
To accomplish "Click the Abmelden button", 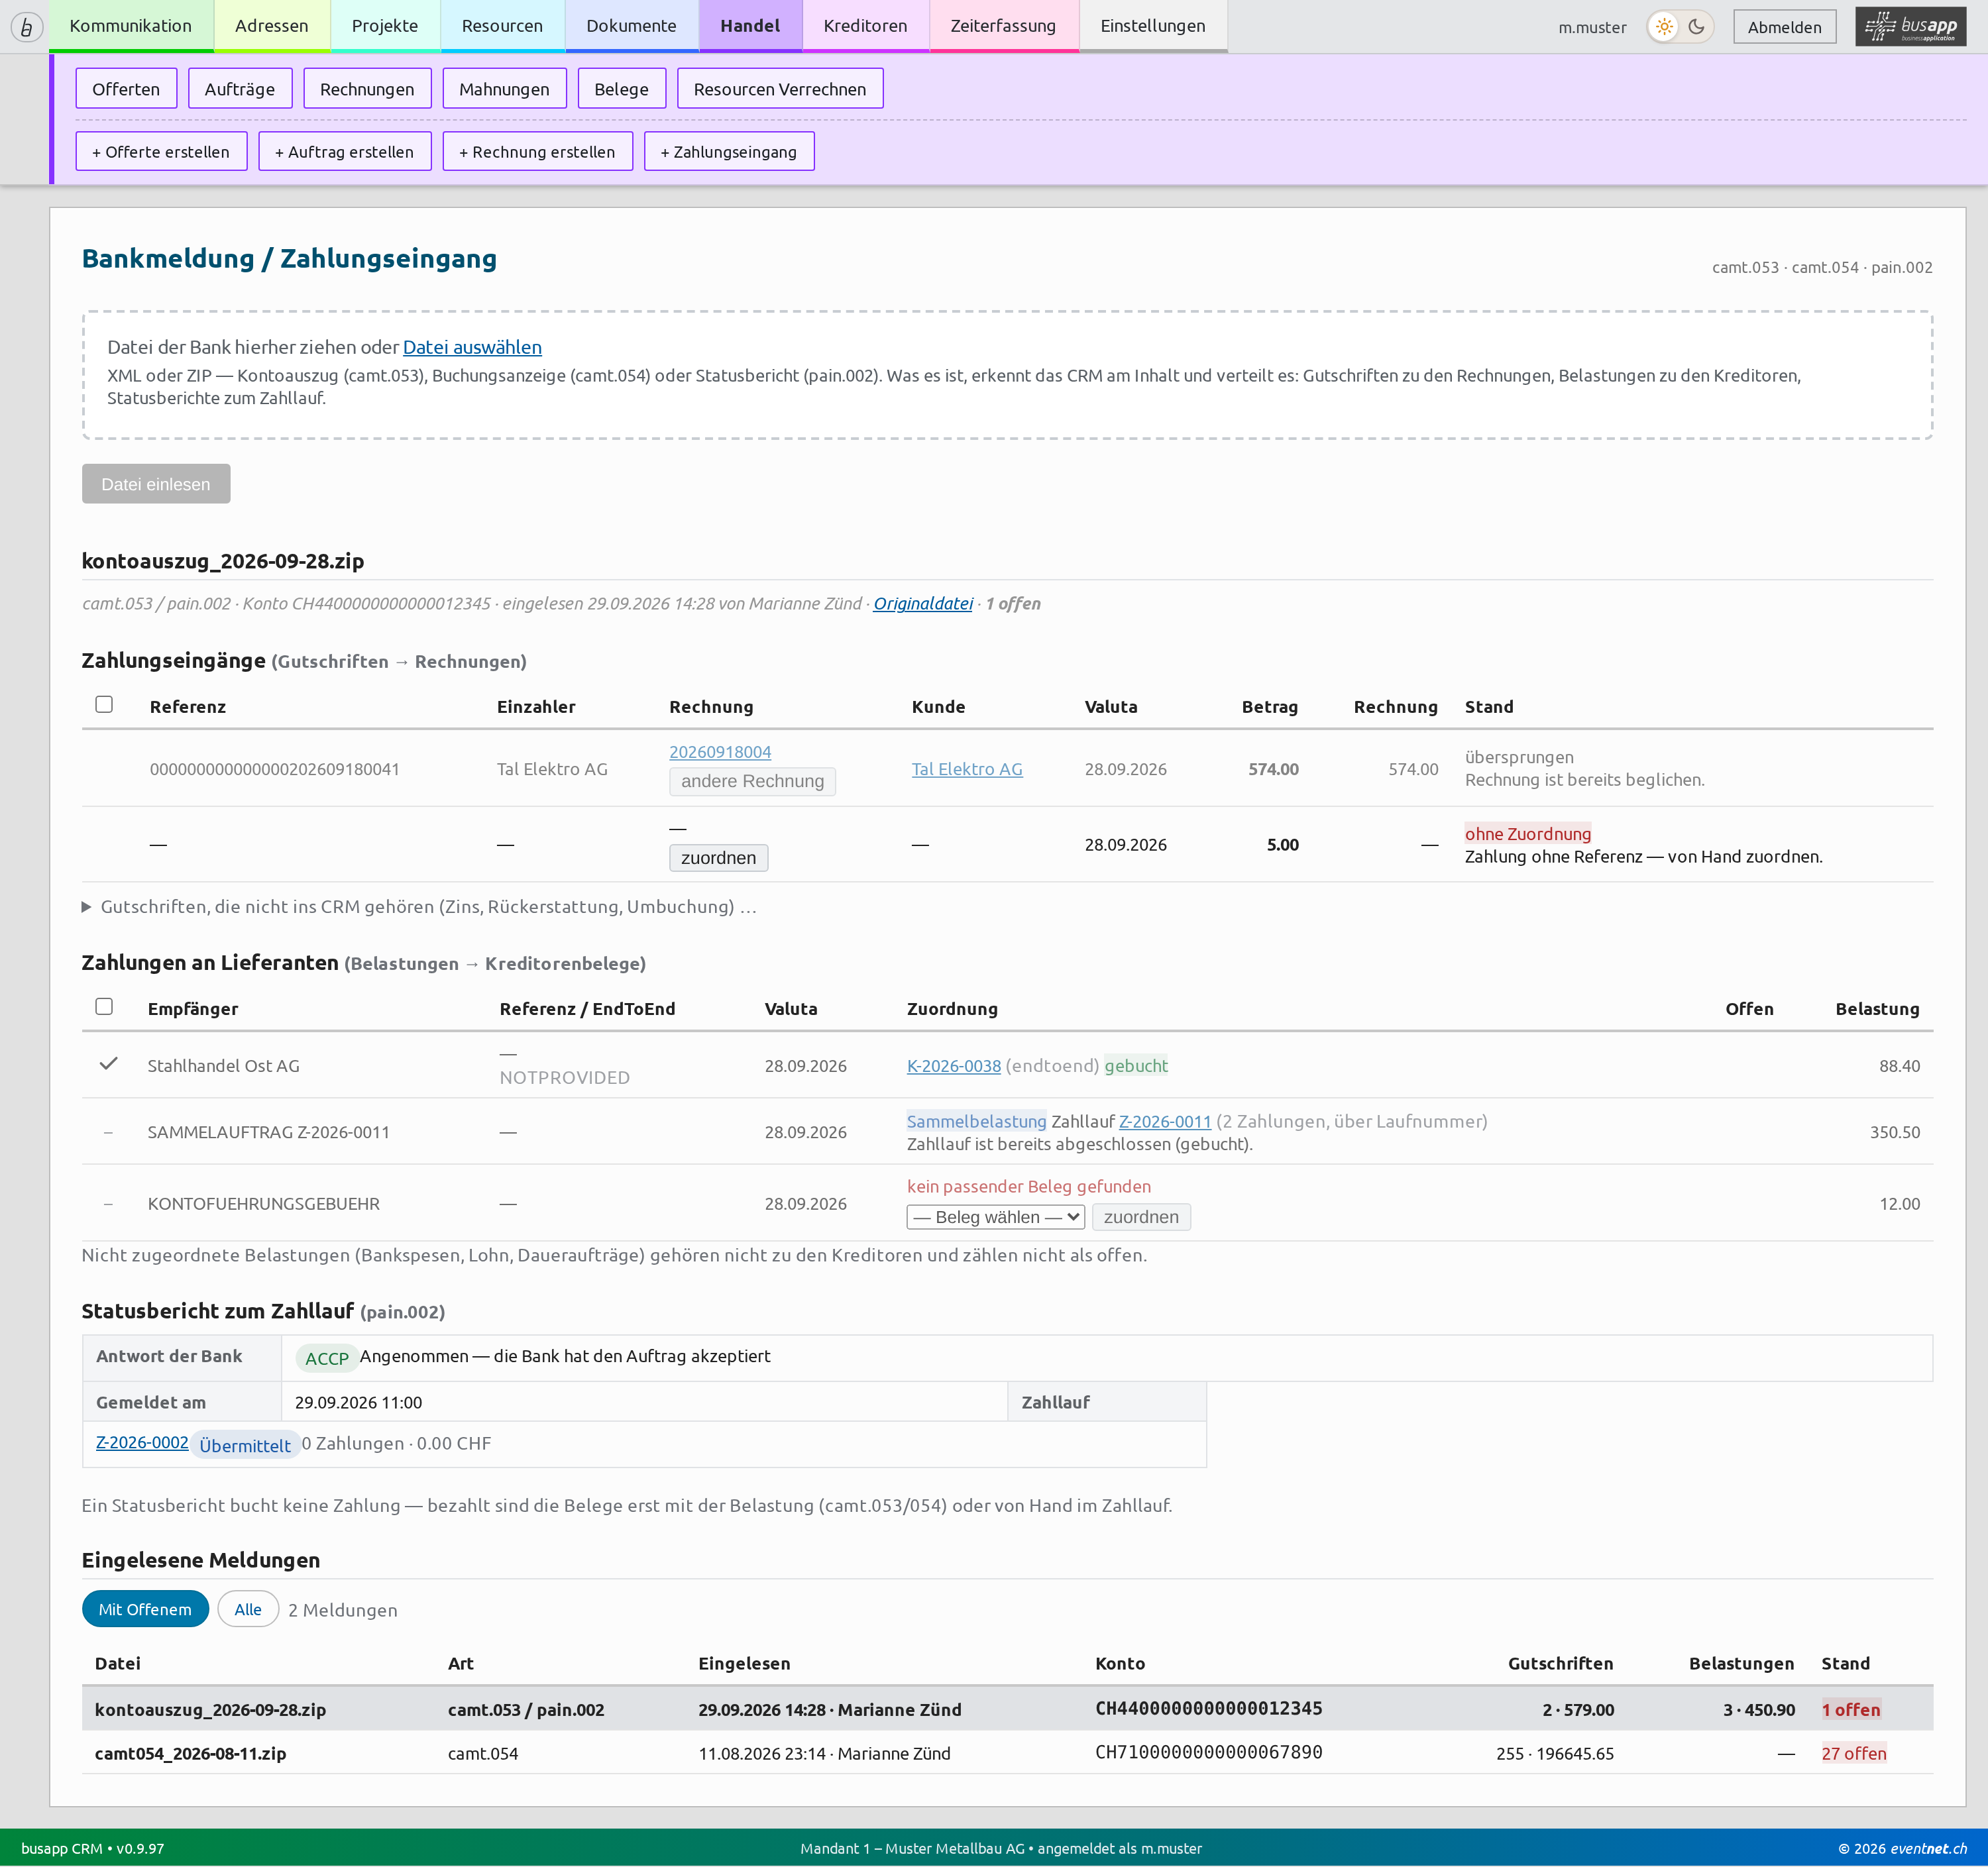I will pyautogui.click(x=1784, y=27).
